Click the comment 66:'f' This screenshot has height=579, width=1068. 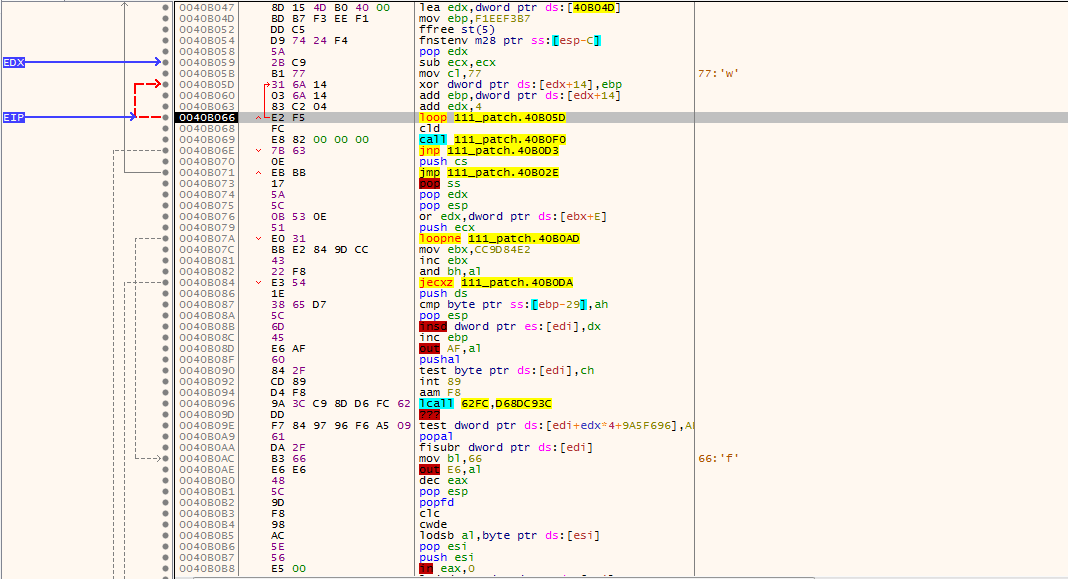click(718, 458)
